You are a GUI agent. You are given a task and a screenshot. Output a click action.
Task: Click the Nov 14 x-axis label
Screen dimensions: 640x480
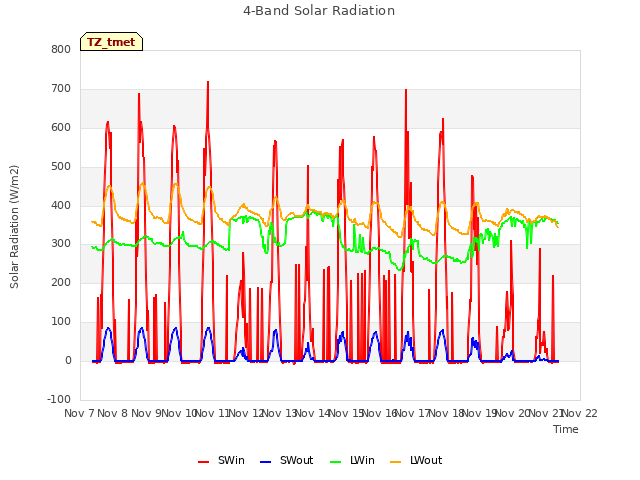[x=312, y=413]
